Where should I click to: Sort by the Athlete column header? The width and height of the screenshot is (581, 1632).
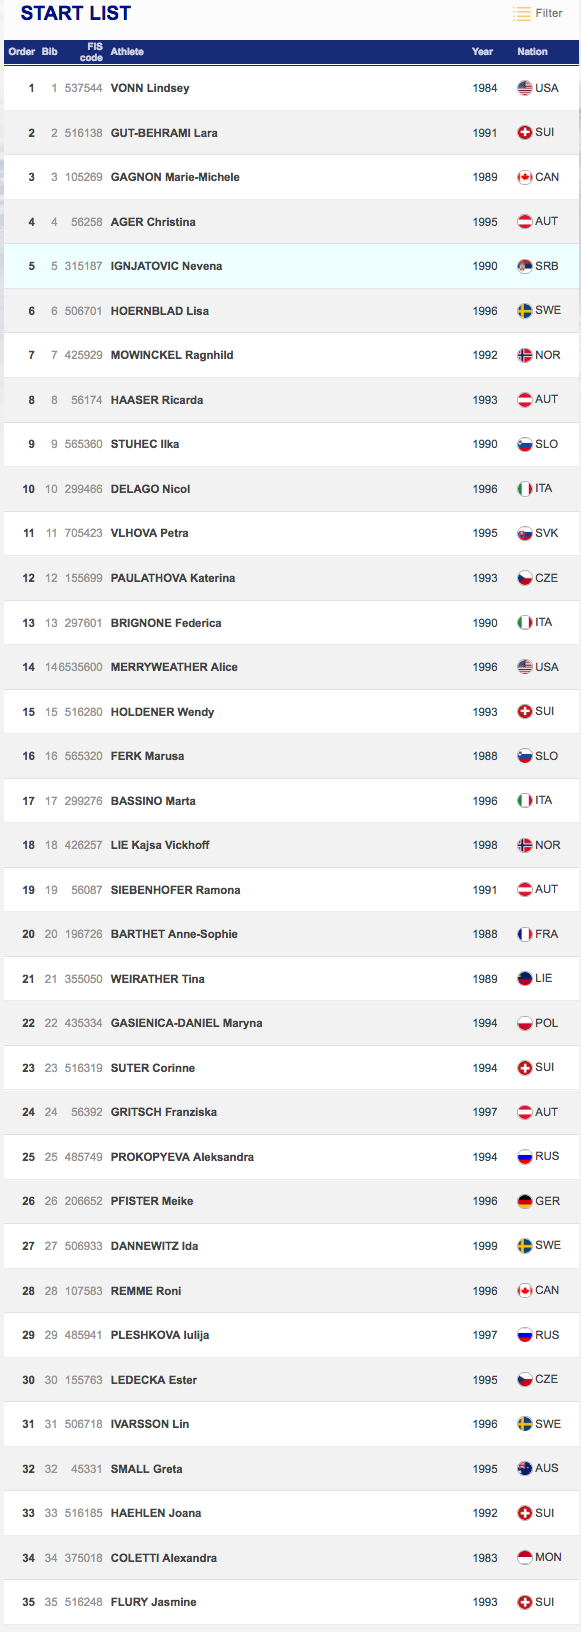pyautogui.click(x=127, y=52)
